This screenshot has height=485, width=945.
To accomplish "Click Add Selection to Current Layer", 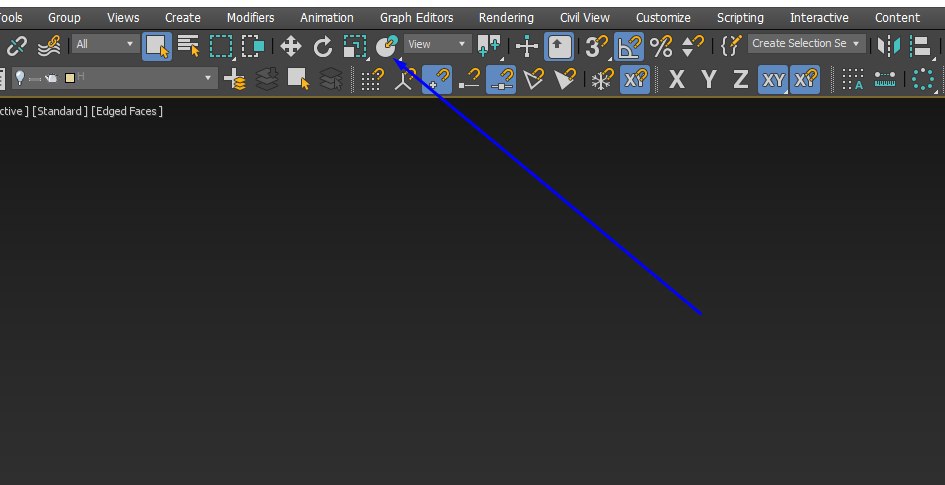I will coord(266,79).
